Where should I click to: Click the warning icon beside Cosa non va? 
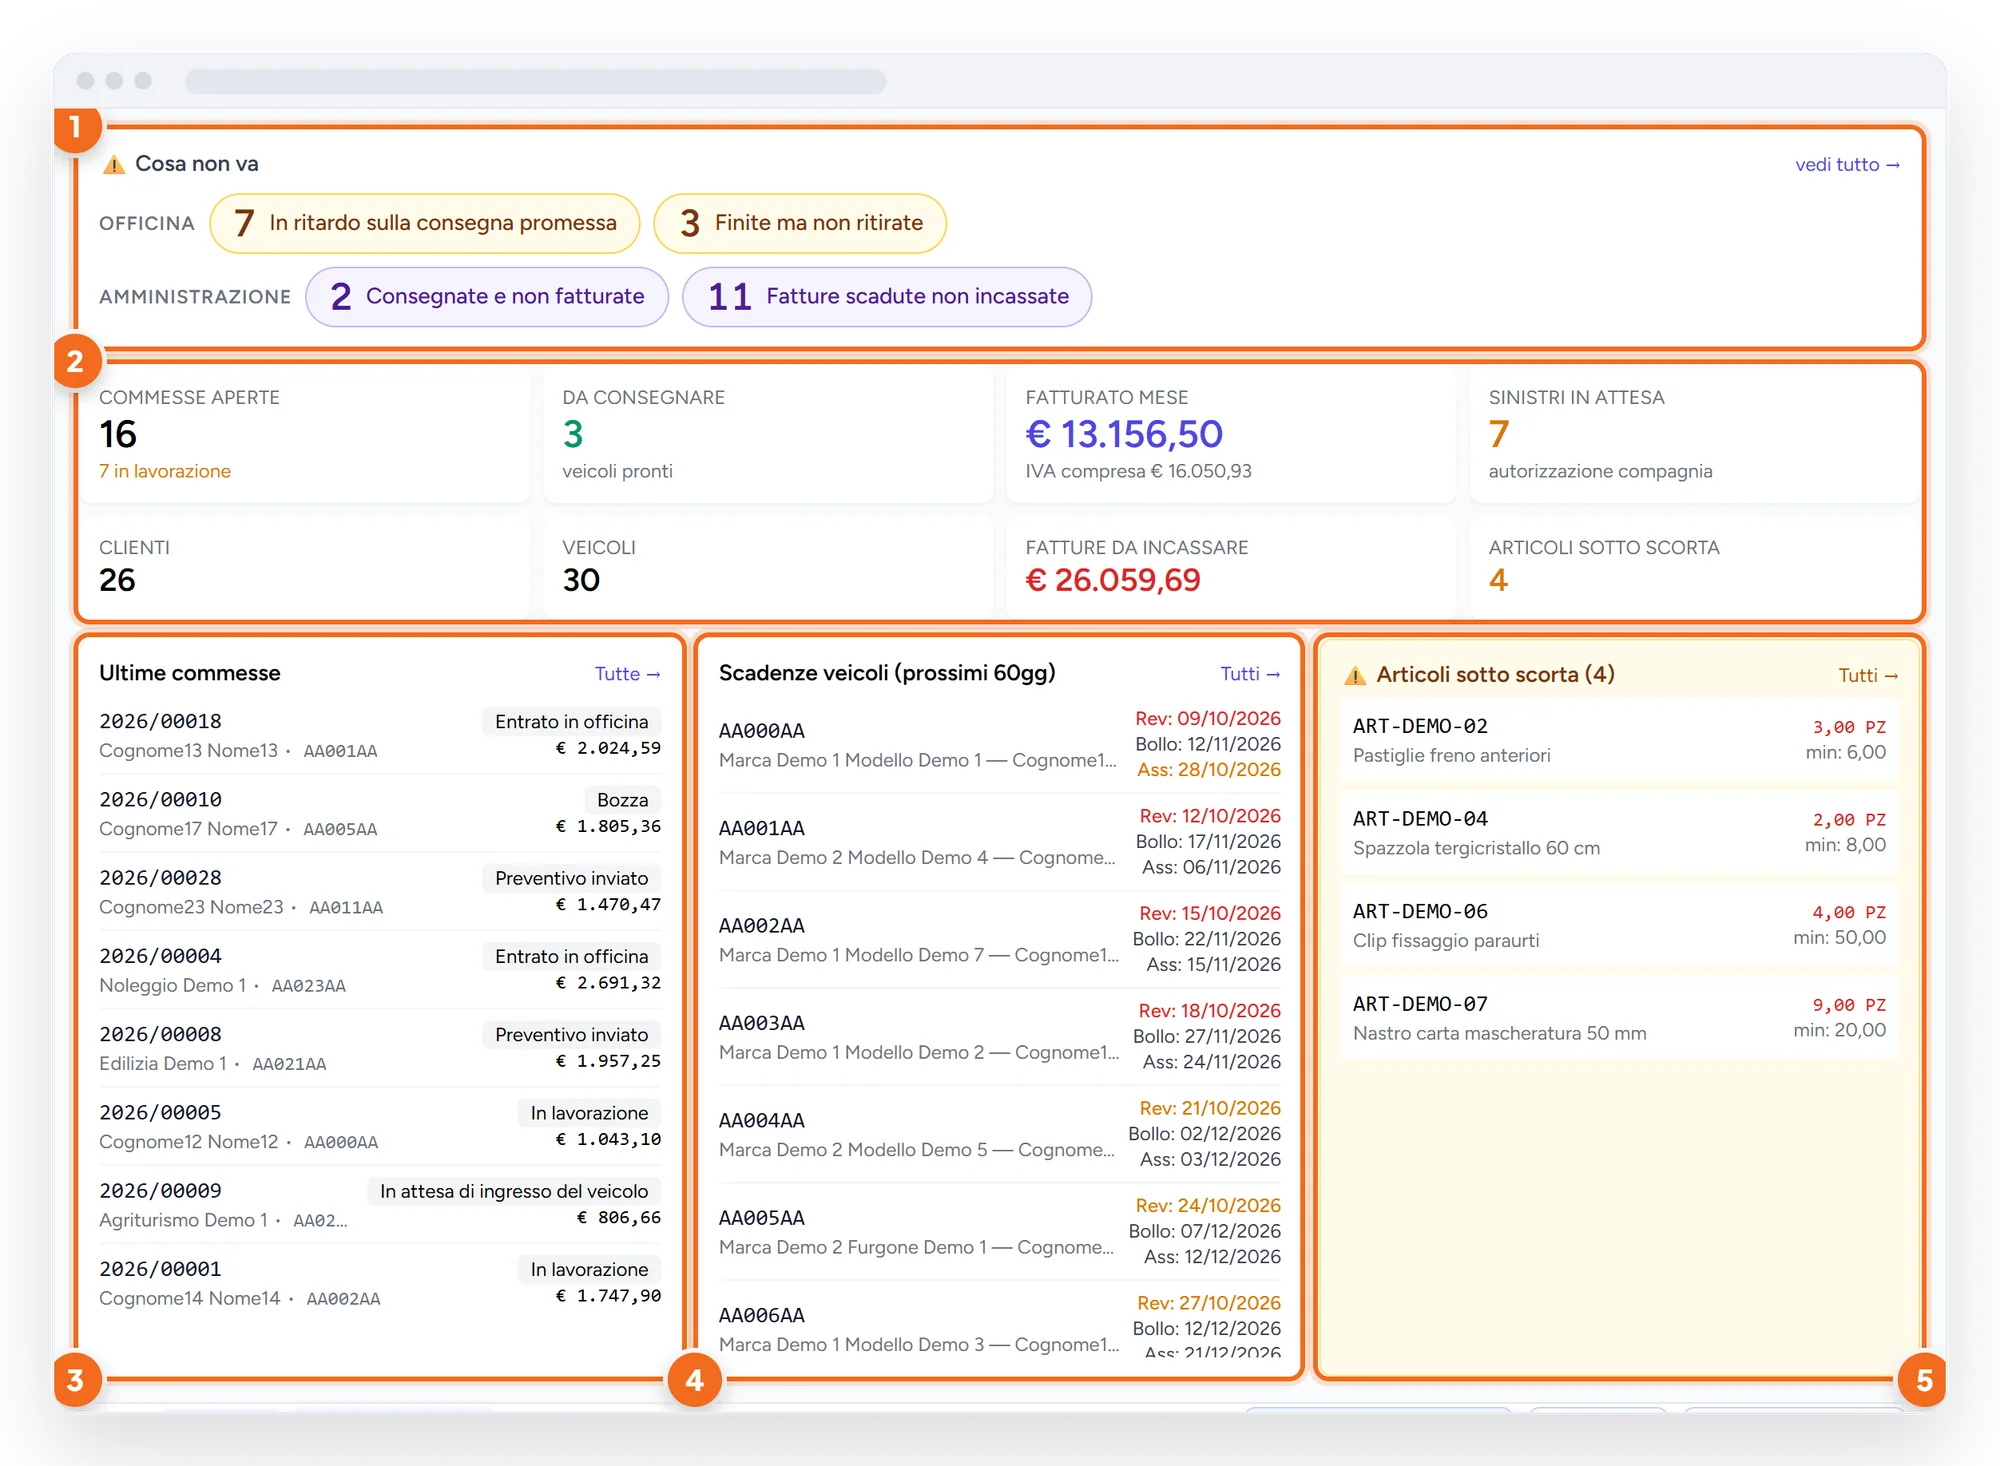(x=114, y=164)
